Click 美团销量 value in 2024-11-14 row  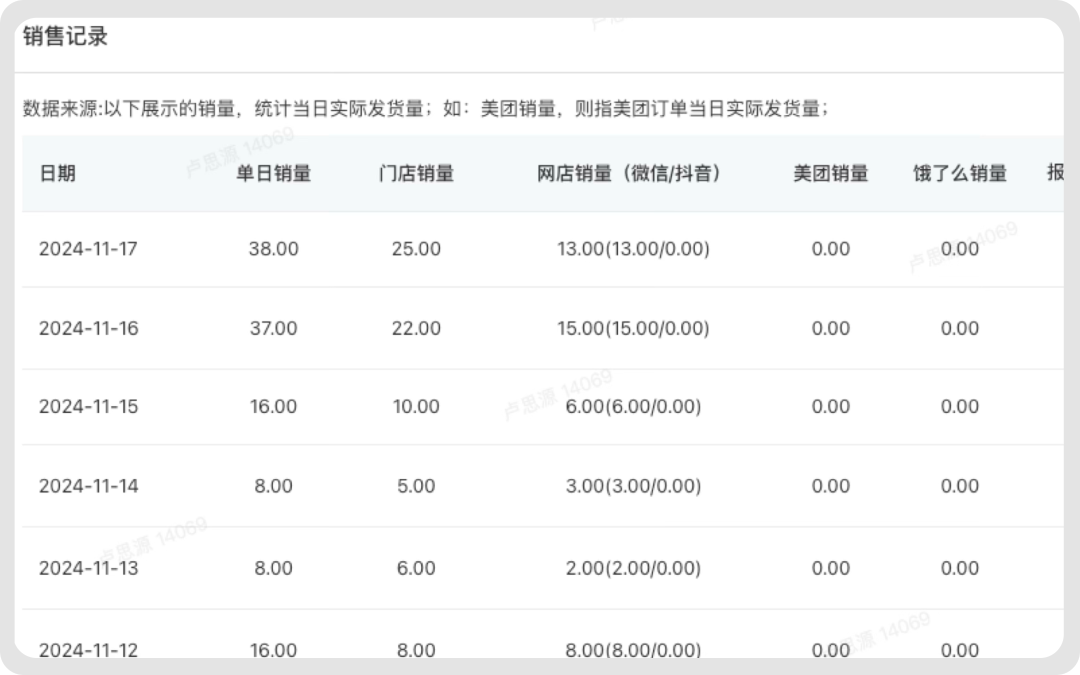pos(830,486)
